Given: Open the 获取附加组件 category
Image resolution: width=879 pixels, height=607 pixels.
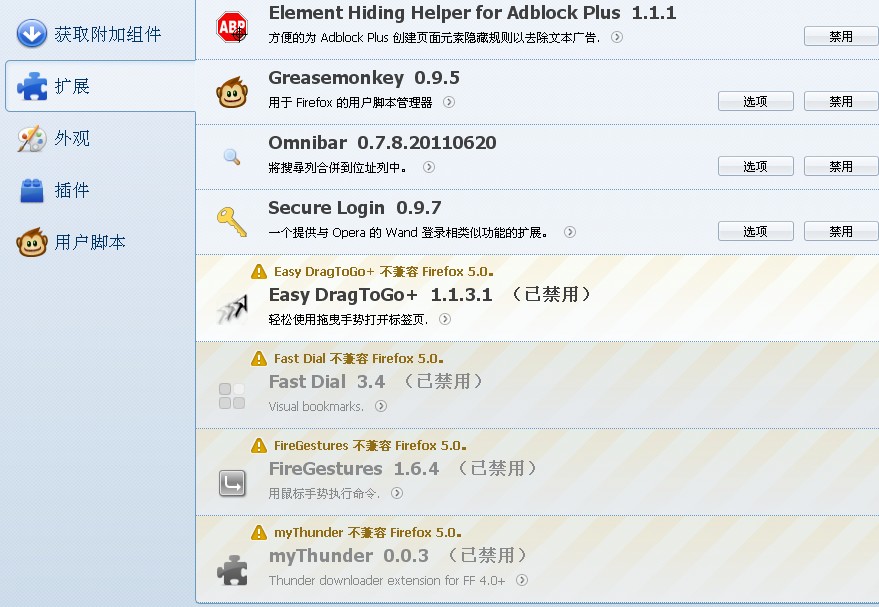Looking at the screenshot, I should coord(98,34).
